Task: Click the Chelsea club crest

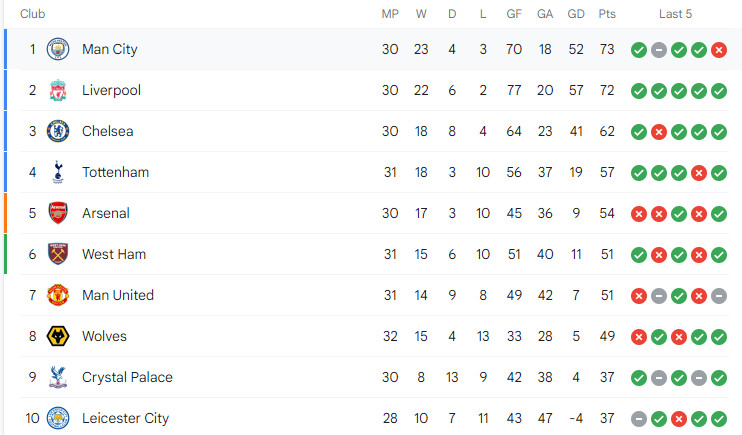Action: (57, 131)
